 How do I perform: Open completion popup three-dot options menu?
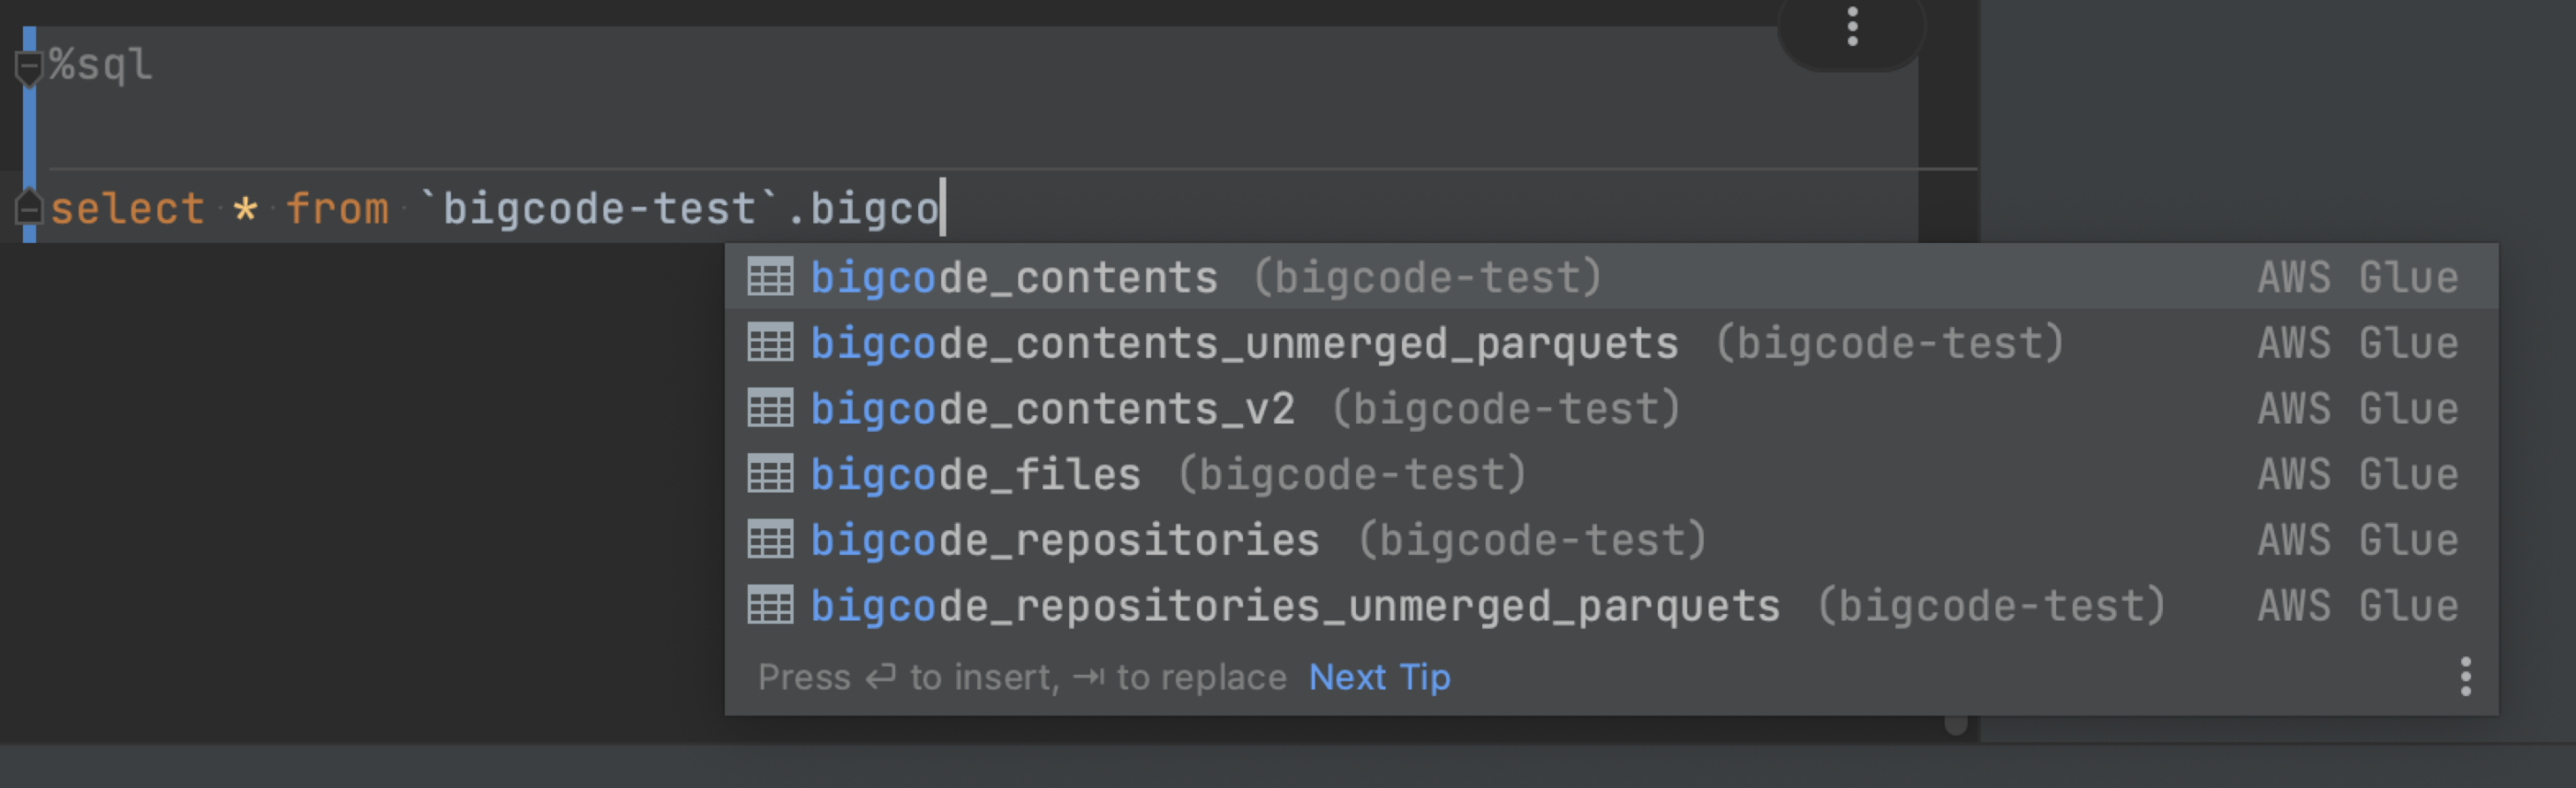(x=2465, y=677)
